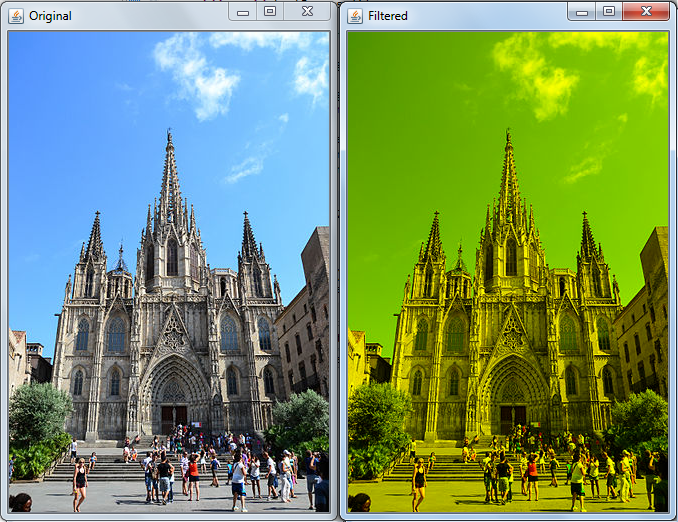The image size is (678, 522).
Task: Click the yellow-green image in the Filtered window
Action: (x=508, y=272)
